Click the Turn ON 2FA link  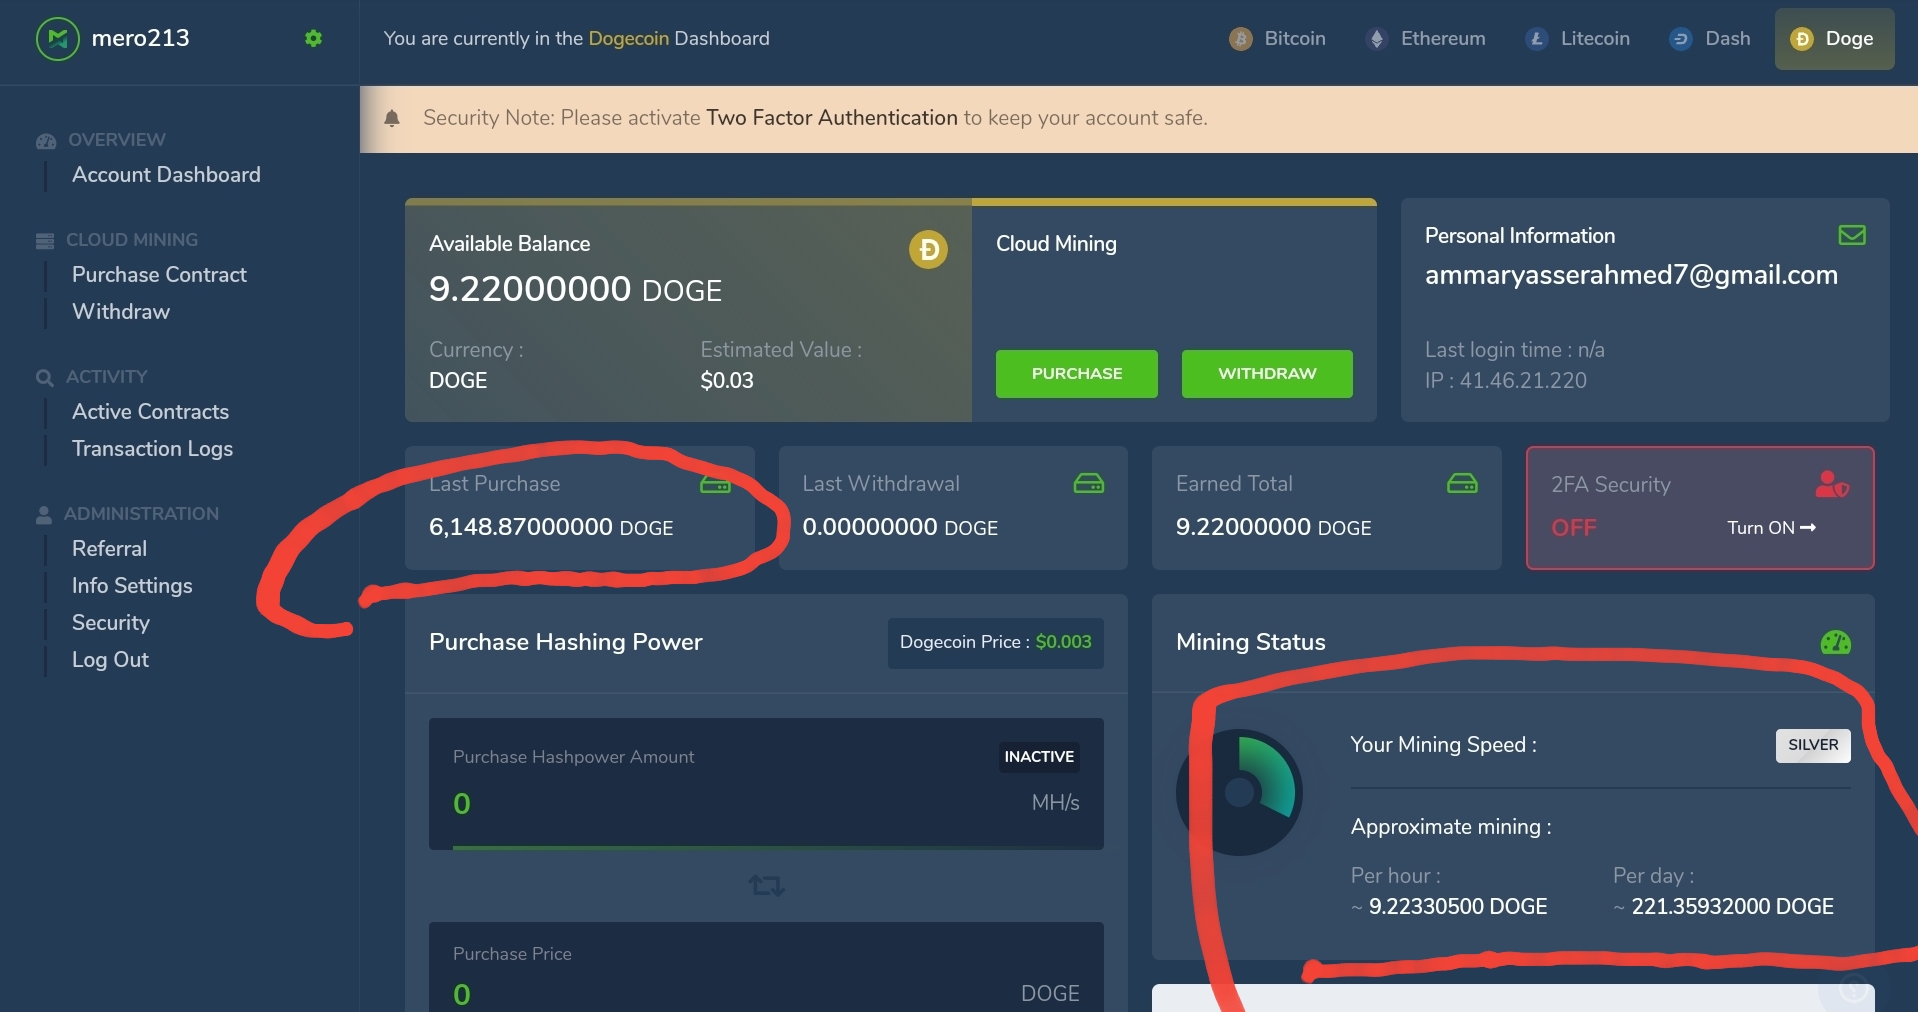pyautogui.click(x=1772, y=528)
